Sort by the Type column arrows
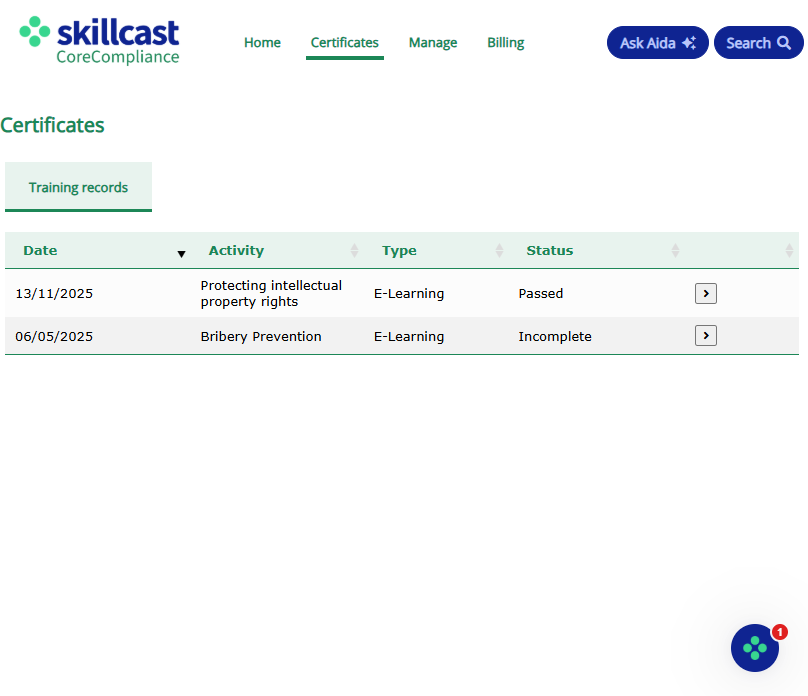The height and width of the screenshot is (696, 808). click(x=499, y=251)
